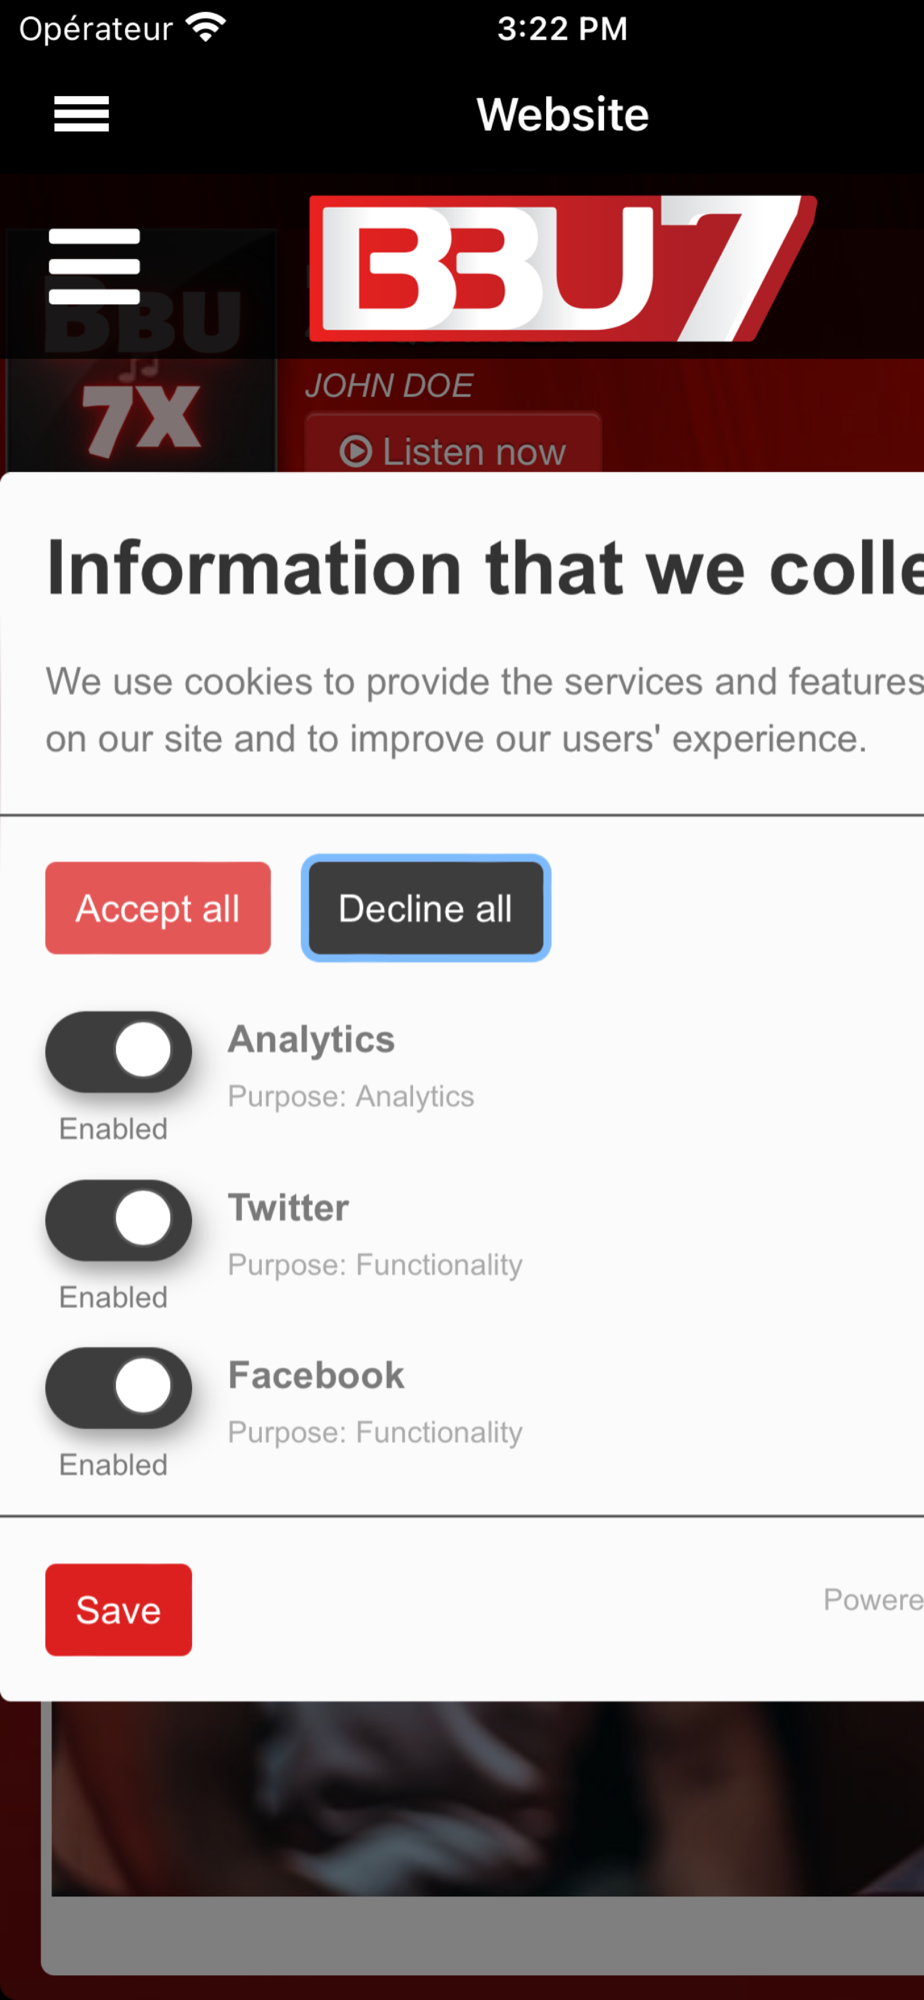Select the Twitter service label
The width and height of the screenshot is (924, 2000).
click(x=288, y=1208)
